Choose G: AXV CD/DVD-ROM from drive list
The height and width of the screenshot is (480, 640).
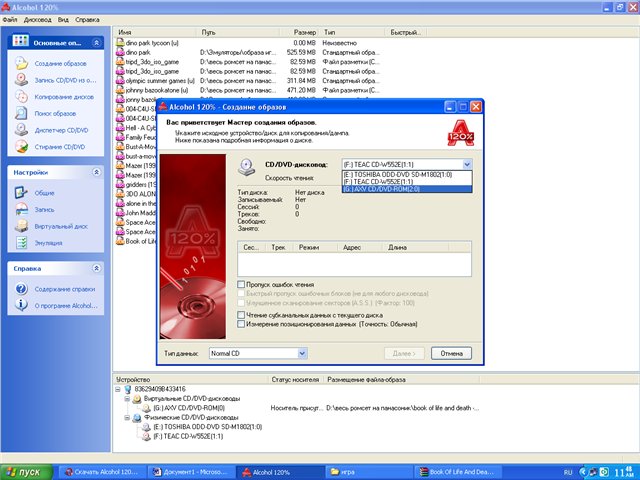tap(405, 189)
